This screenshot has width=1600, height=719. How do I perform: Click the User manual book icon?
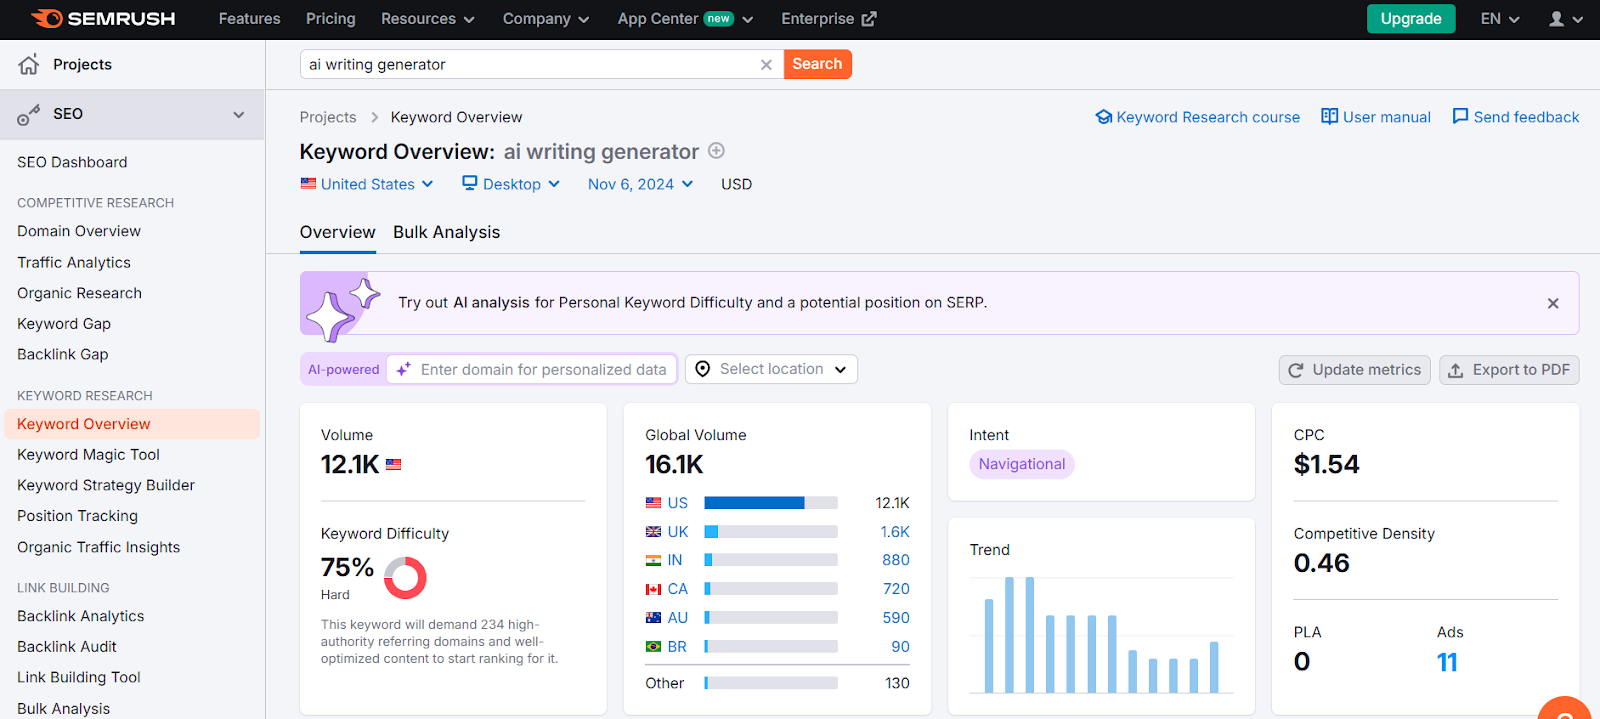(x=1330, y=117)
